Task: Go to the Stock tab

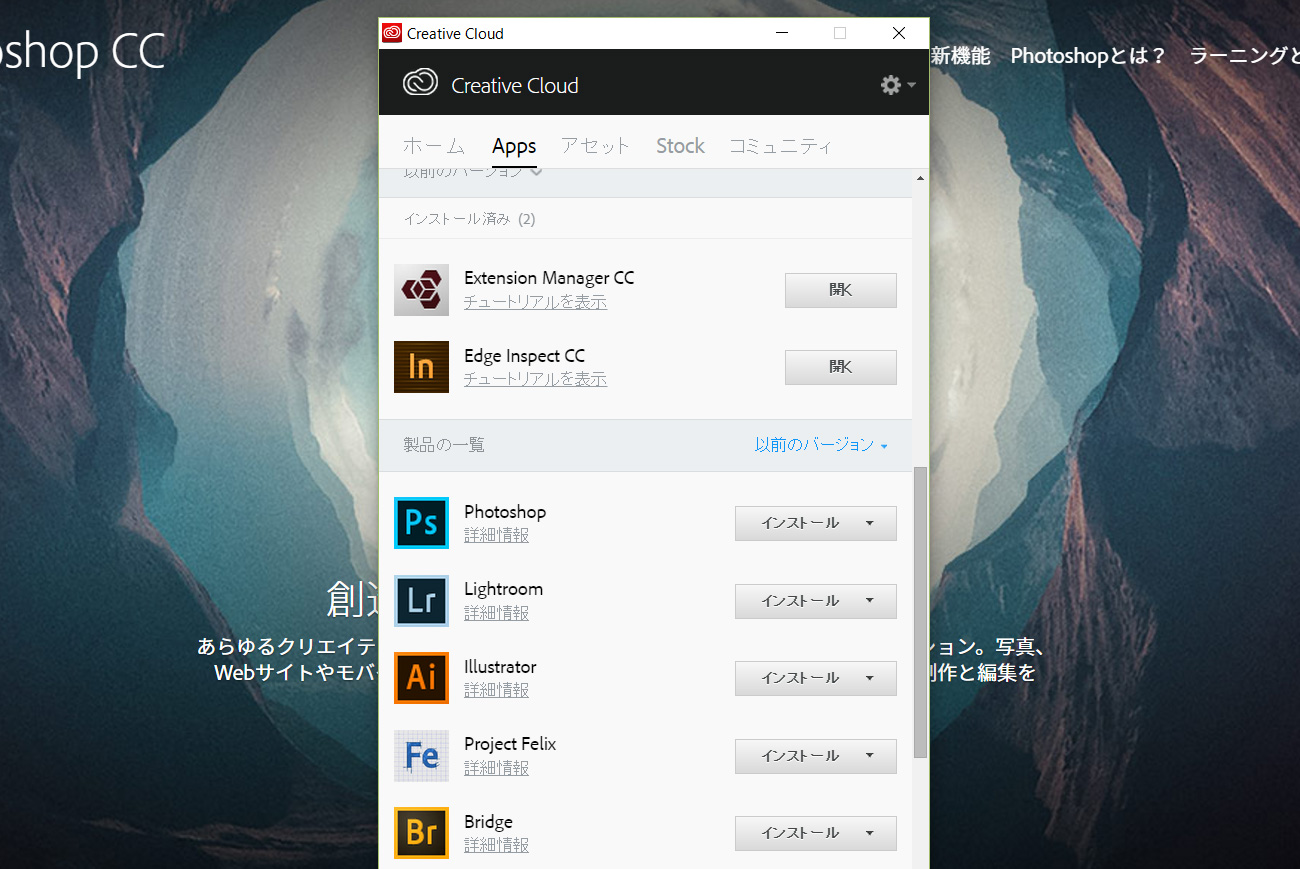Action: pyautogui.click(x=680, y=146)
